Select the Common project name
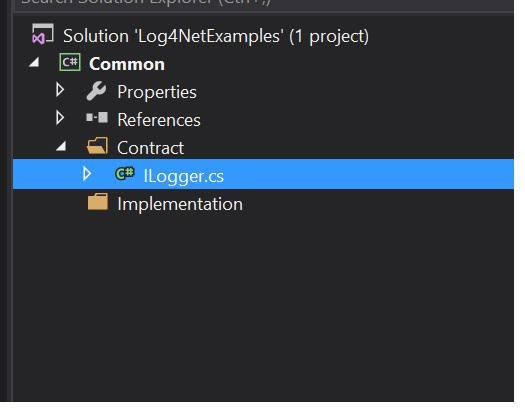 [x=127, y=64]
